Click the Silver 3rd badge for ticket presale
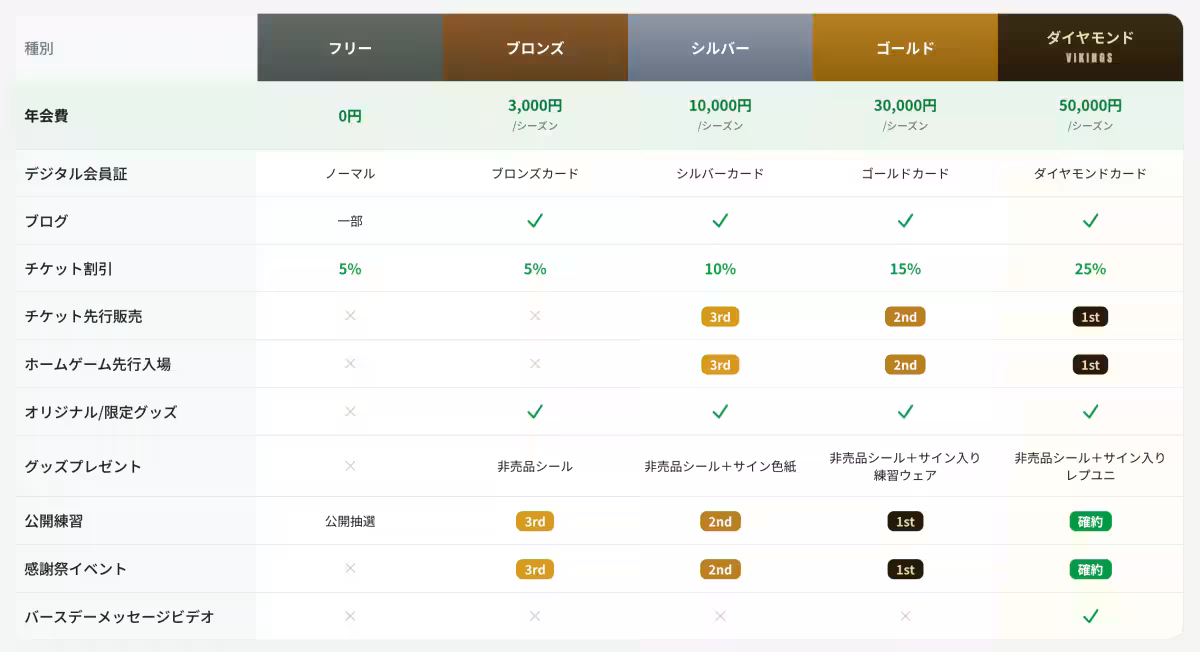This screenshot has width=1200, height=652. pyautogui.click(x=720, y=317)
